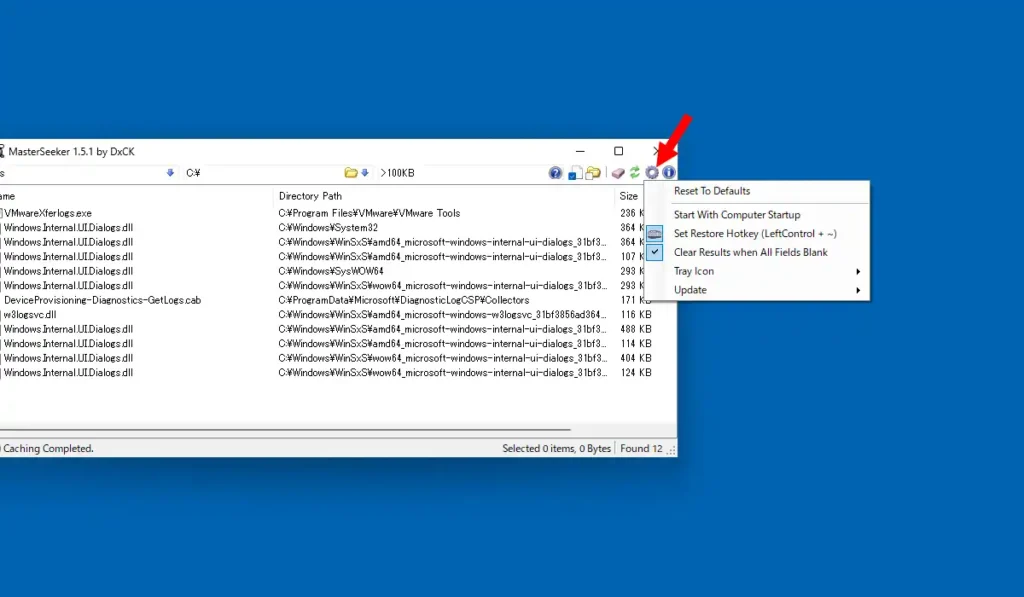1024x597 pixels.
Task: Select the VMwareXferlogs.exe row
Action: tap(48, 213)
